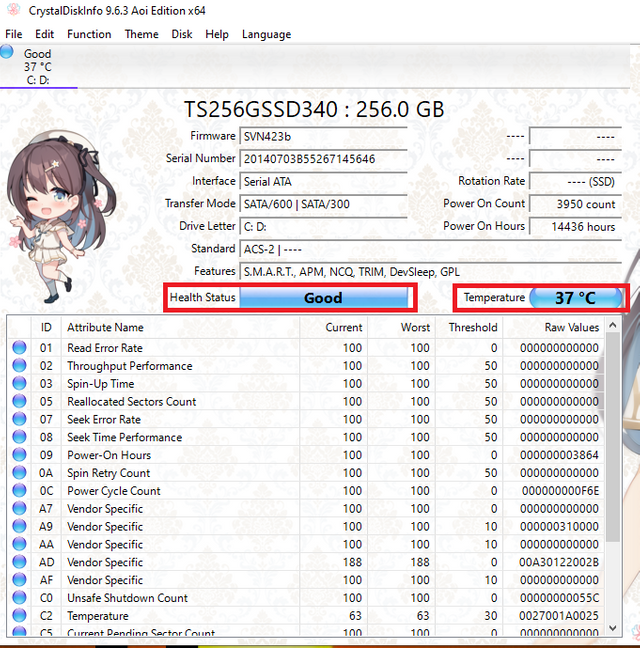Click raw value 00000000055C

coord(559,598)
